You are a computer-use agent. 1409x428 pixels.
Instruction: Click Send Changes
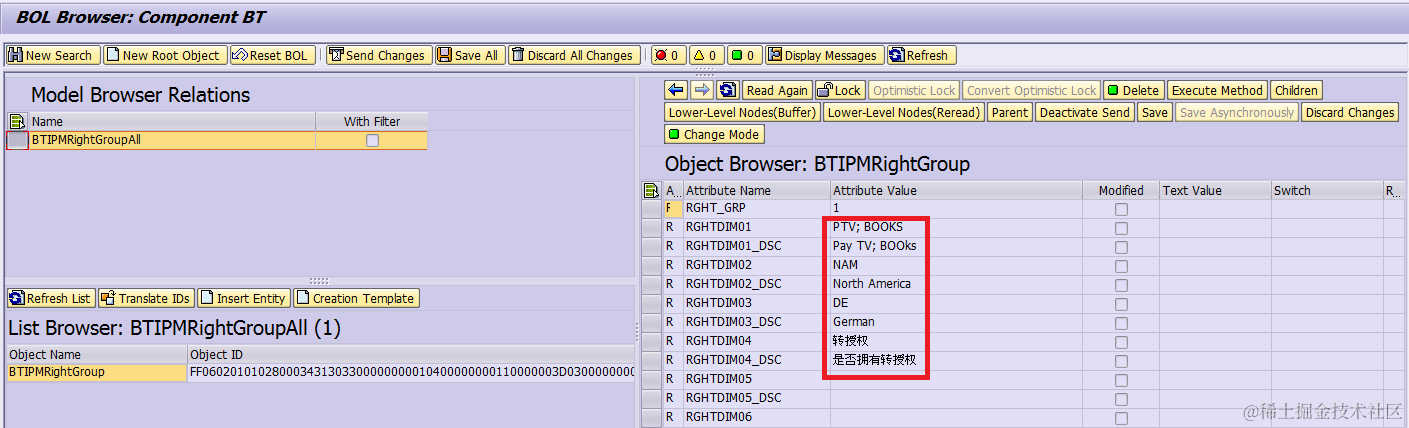coord(378,55)
